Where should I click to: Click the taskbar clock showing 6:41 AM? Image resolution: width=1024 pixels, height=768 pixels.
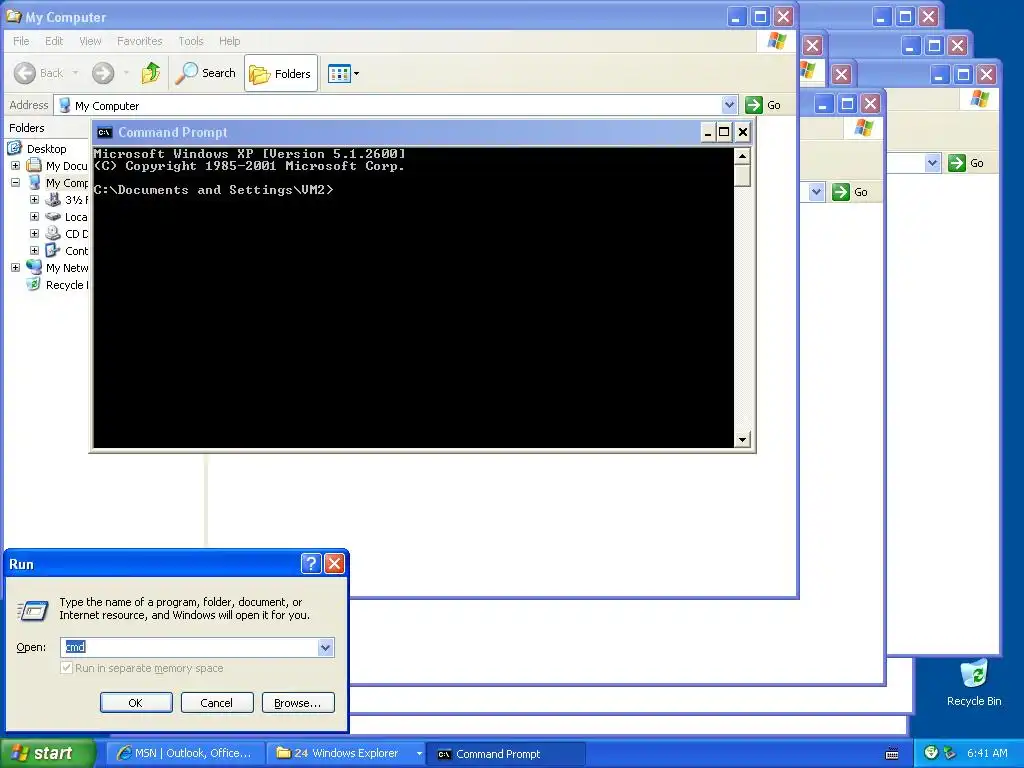click(x=987, y=753)
